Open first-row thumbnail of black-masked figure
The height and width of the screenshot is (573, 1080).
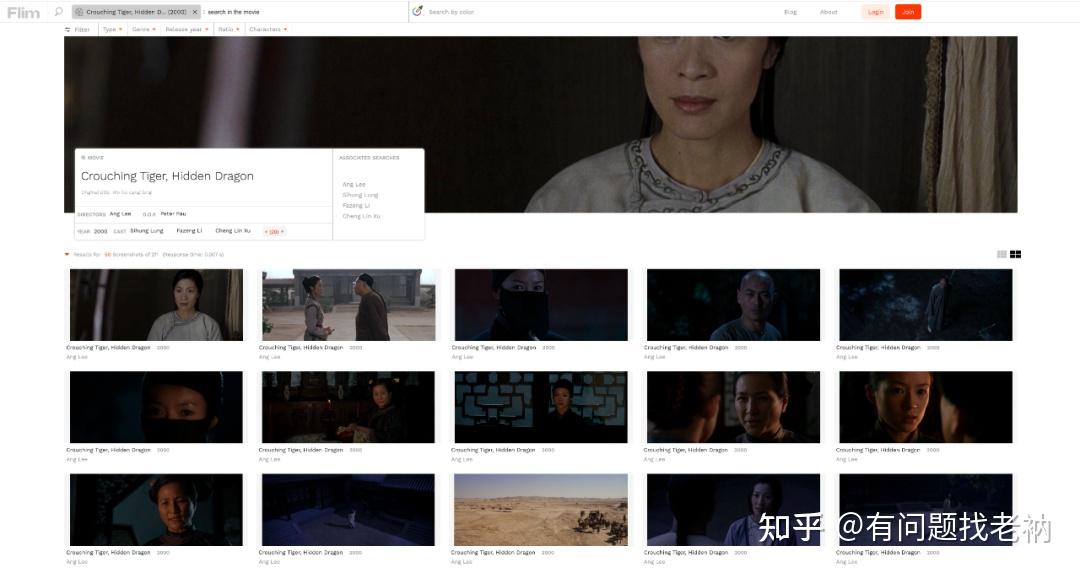click(x=541, y=304)
